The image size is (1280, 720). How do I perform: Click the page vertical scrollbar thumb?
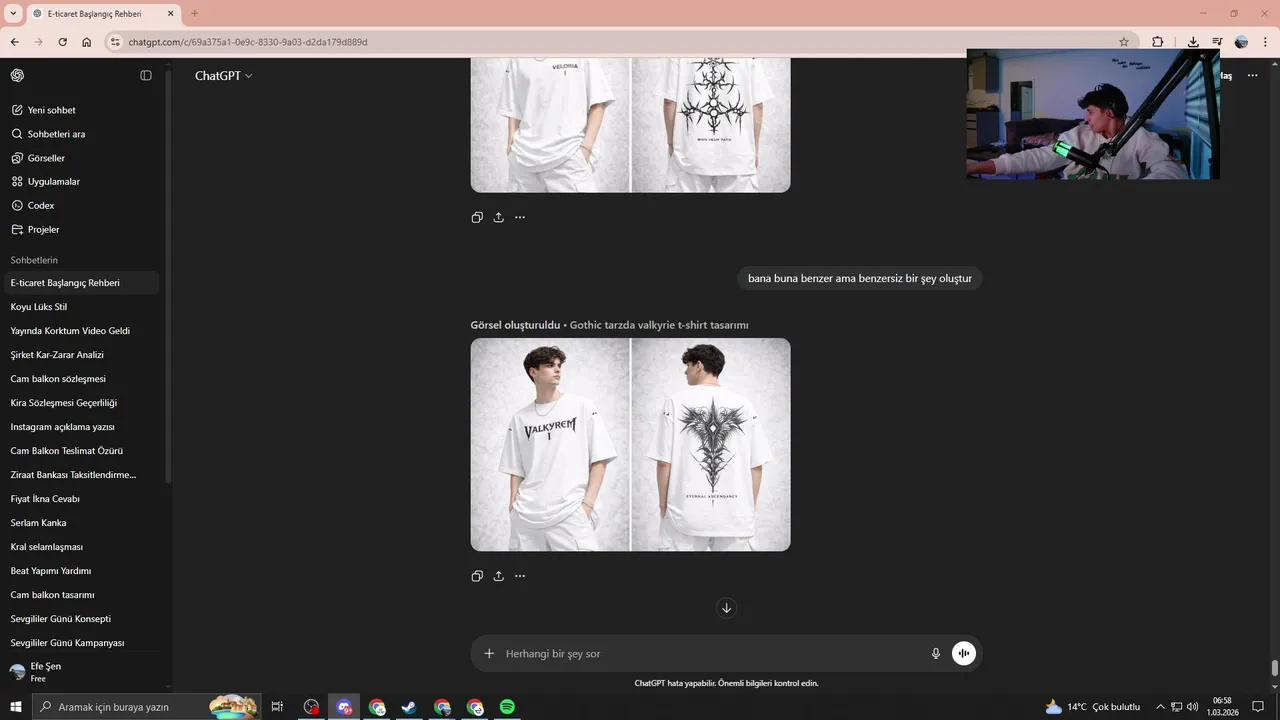pyautogui.click(x=1275, y=668)
